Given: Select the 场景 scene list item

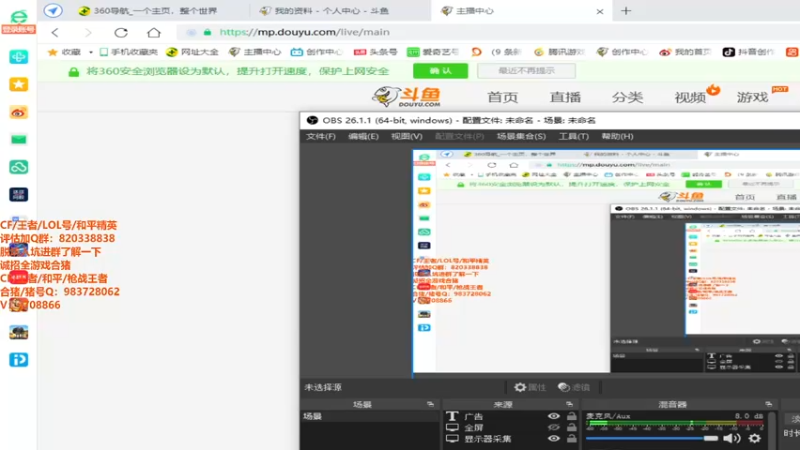Looking at the screenshot, I should (x=370, y=416).
